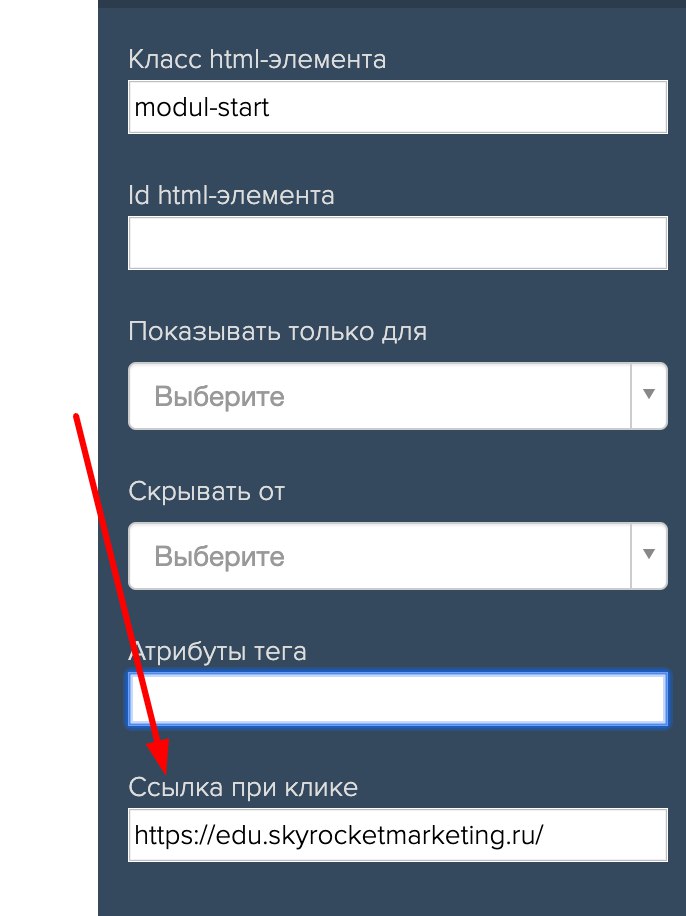Screen dimensions: 686x916
Task: Click the Id html-элемента label
Action: coord(231,196)
